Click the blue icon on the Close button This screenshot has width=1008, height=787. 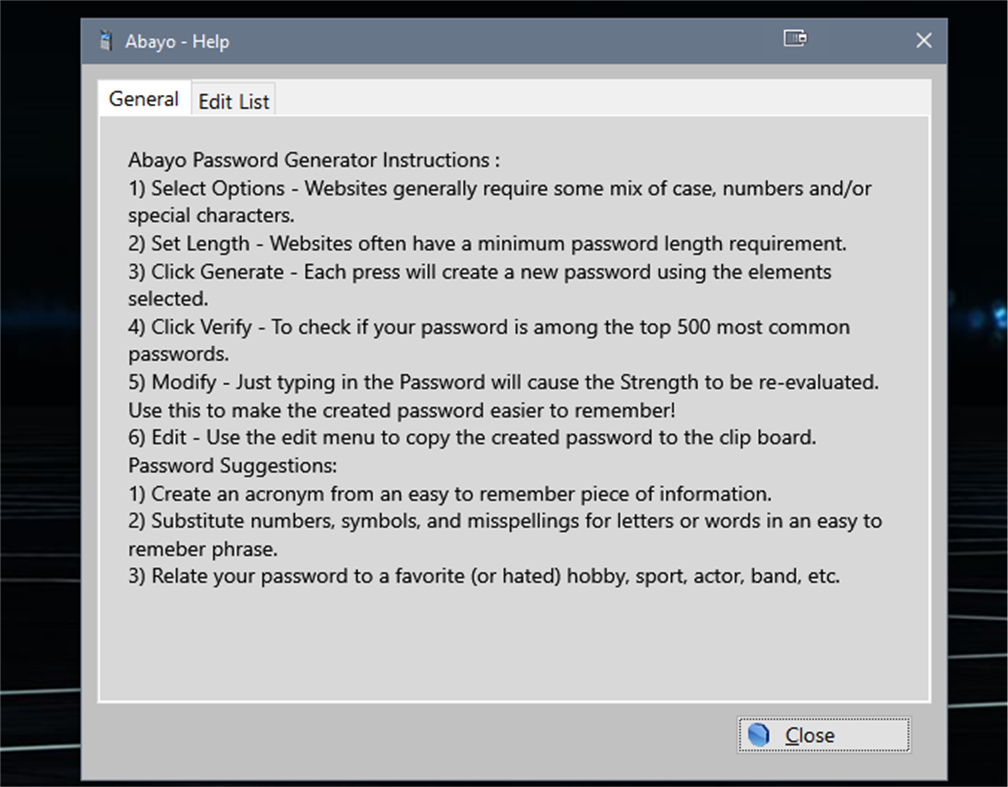[759, 735]
